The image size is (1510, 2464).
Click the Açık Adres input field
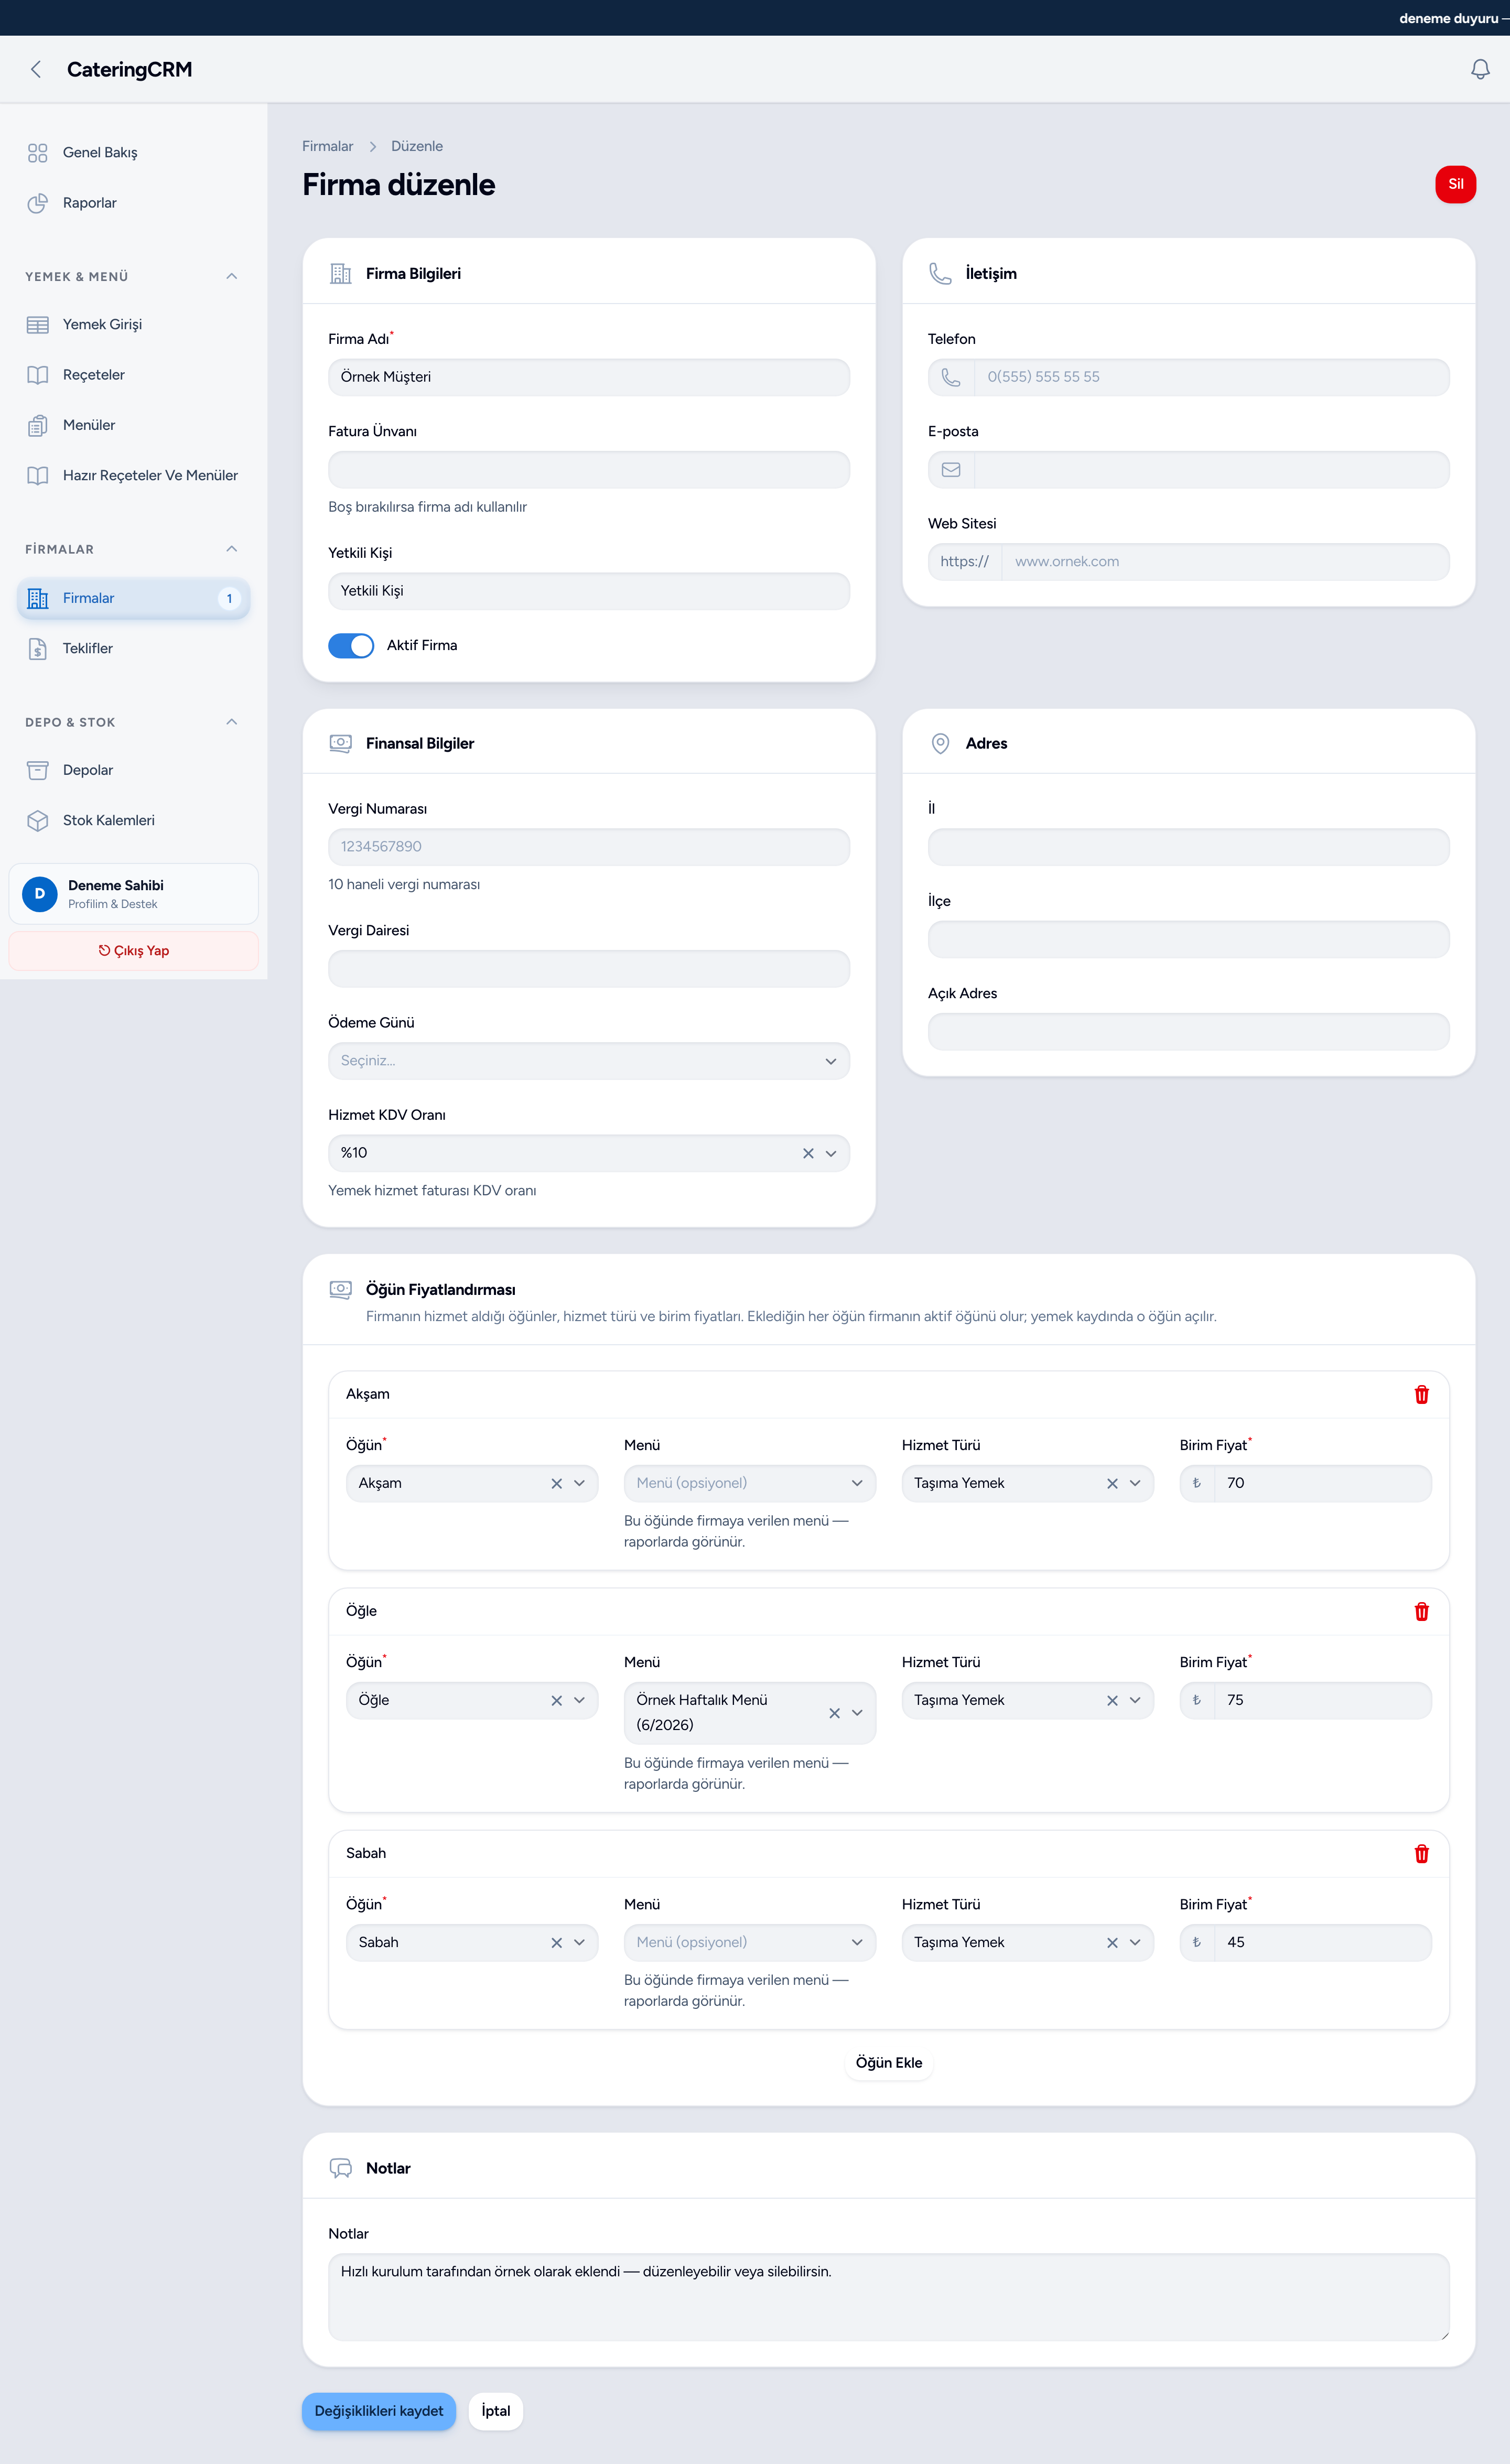click(x=1189, y=1032)
